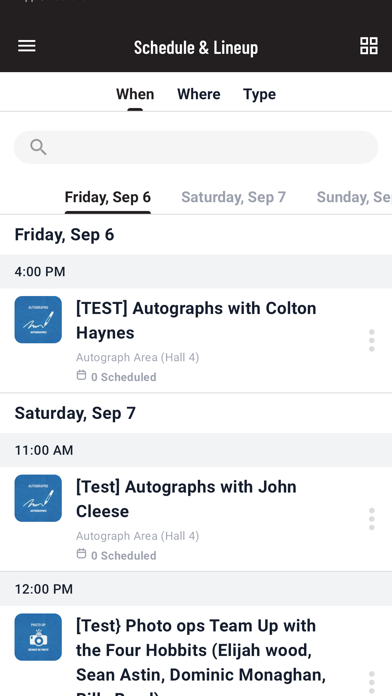Viewport: 392px width, 696px height.
Task: Switch to the Type tab
Action: pyautogui.click(x=259, y=94)
